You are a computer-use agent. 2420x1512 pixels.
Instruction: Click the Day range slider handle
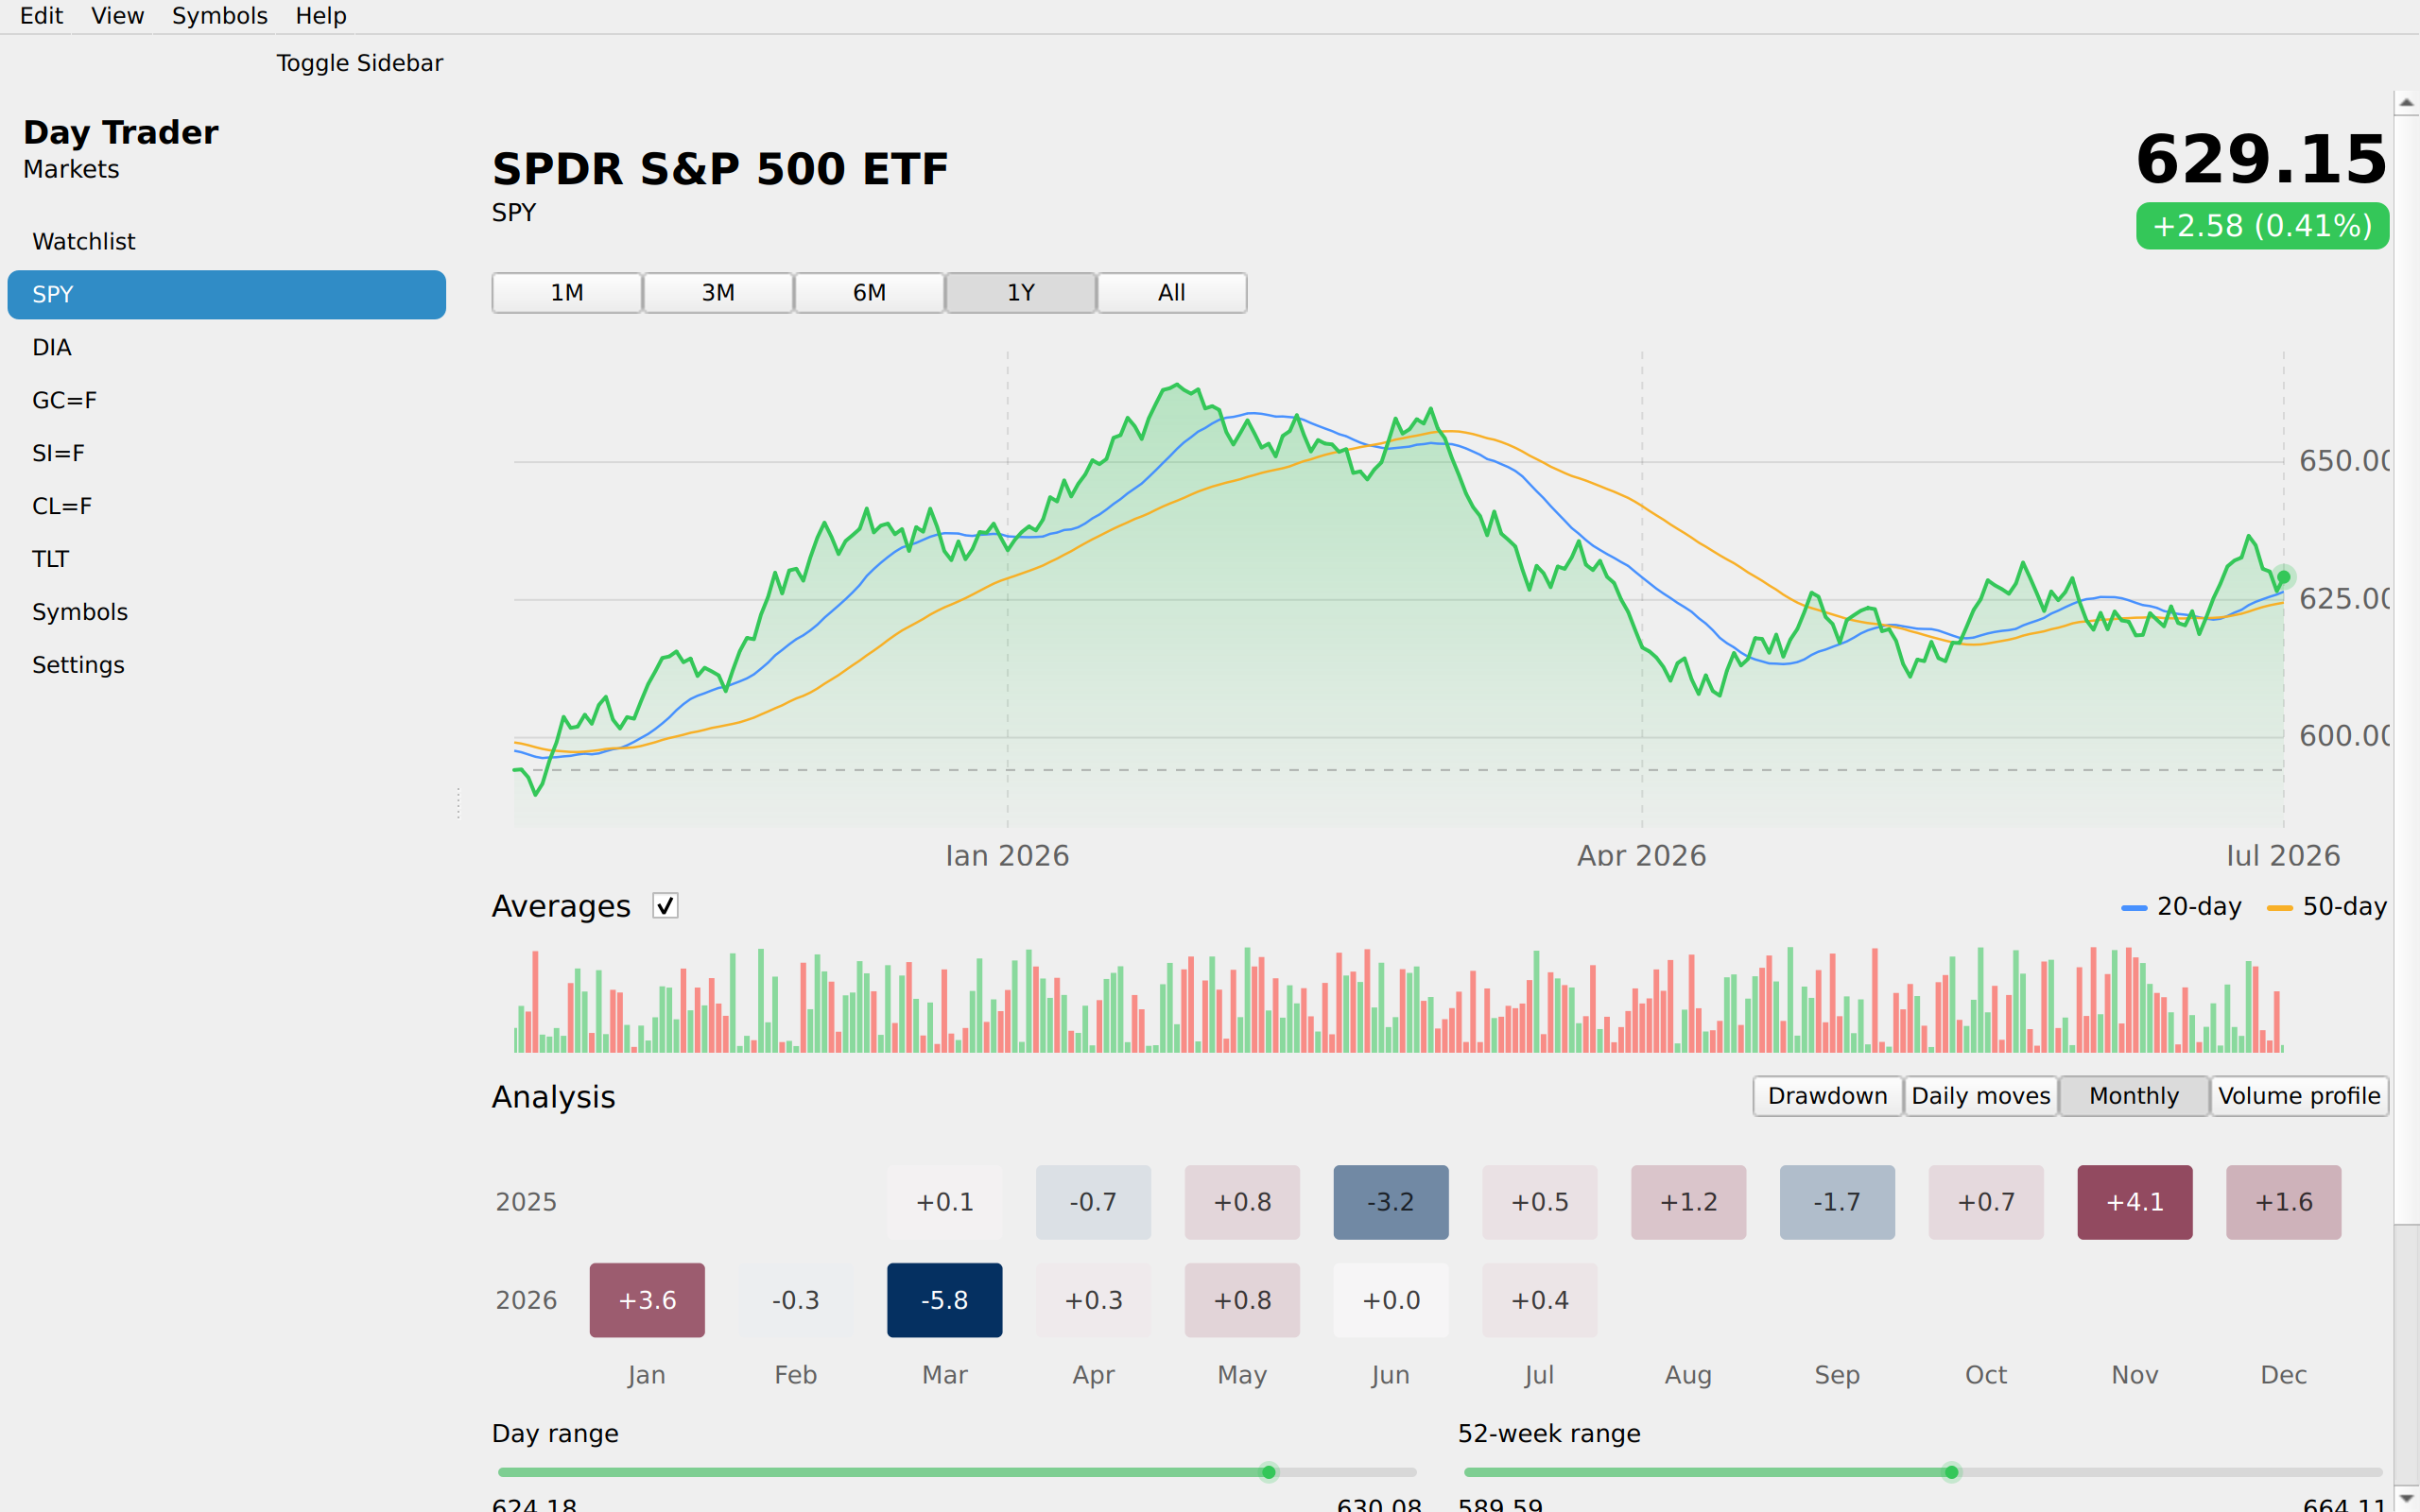pyautogui.click(x=1269, y=1472)
